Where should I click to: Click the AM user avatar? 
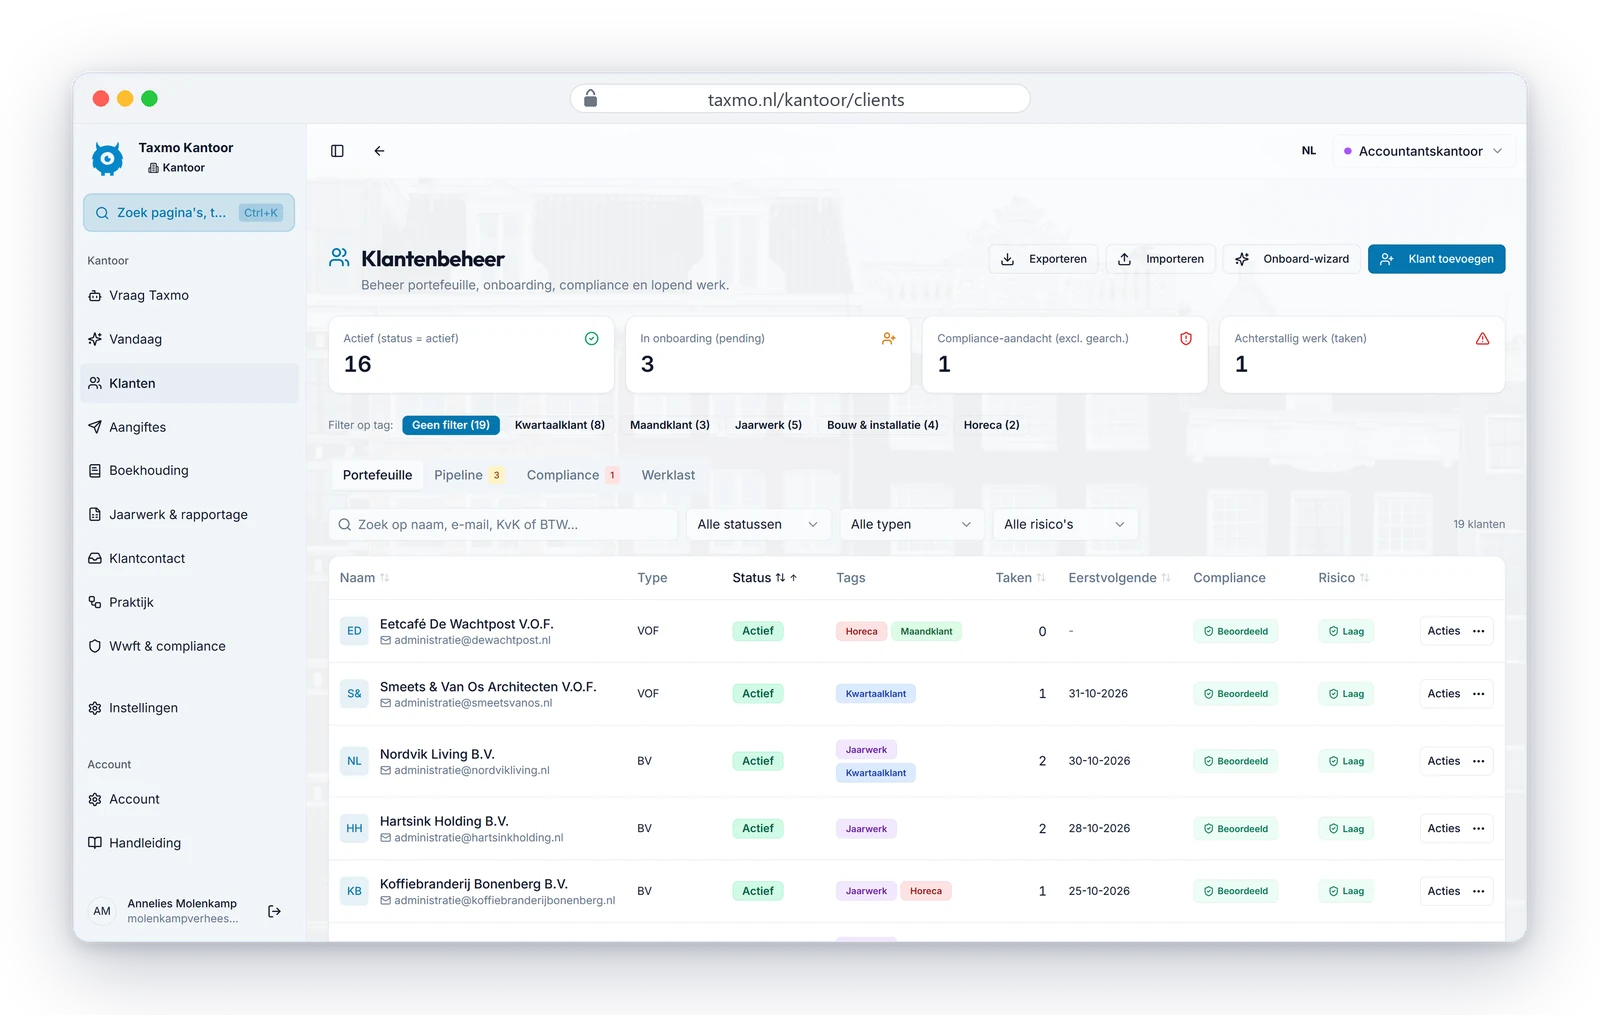(x=102, y=911)
